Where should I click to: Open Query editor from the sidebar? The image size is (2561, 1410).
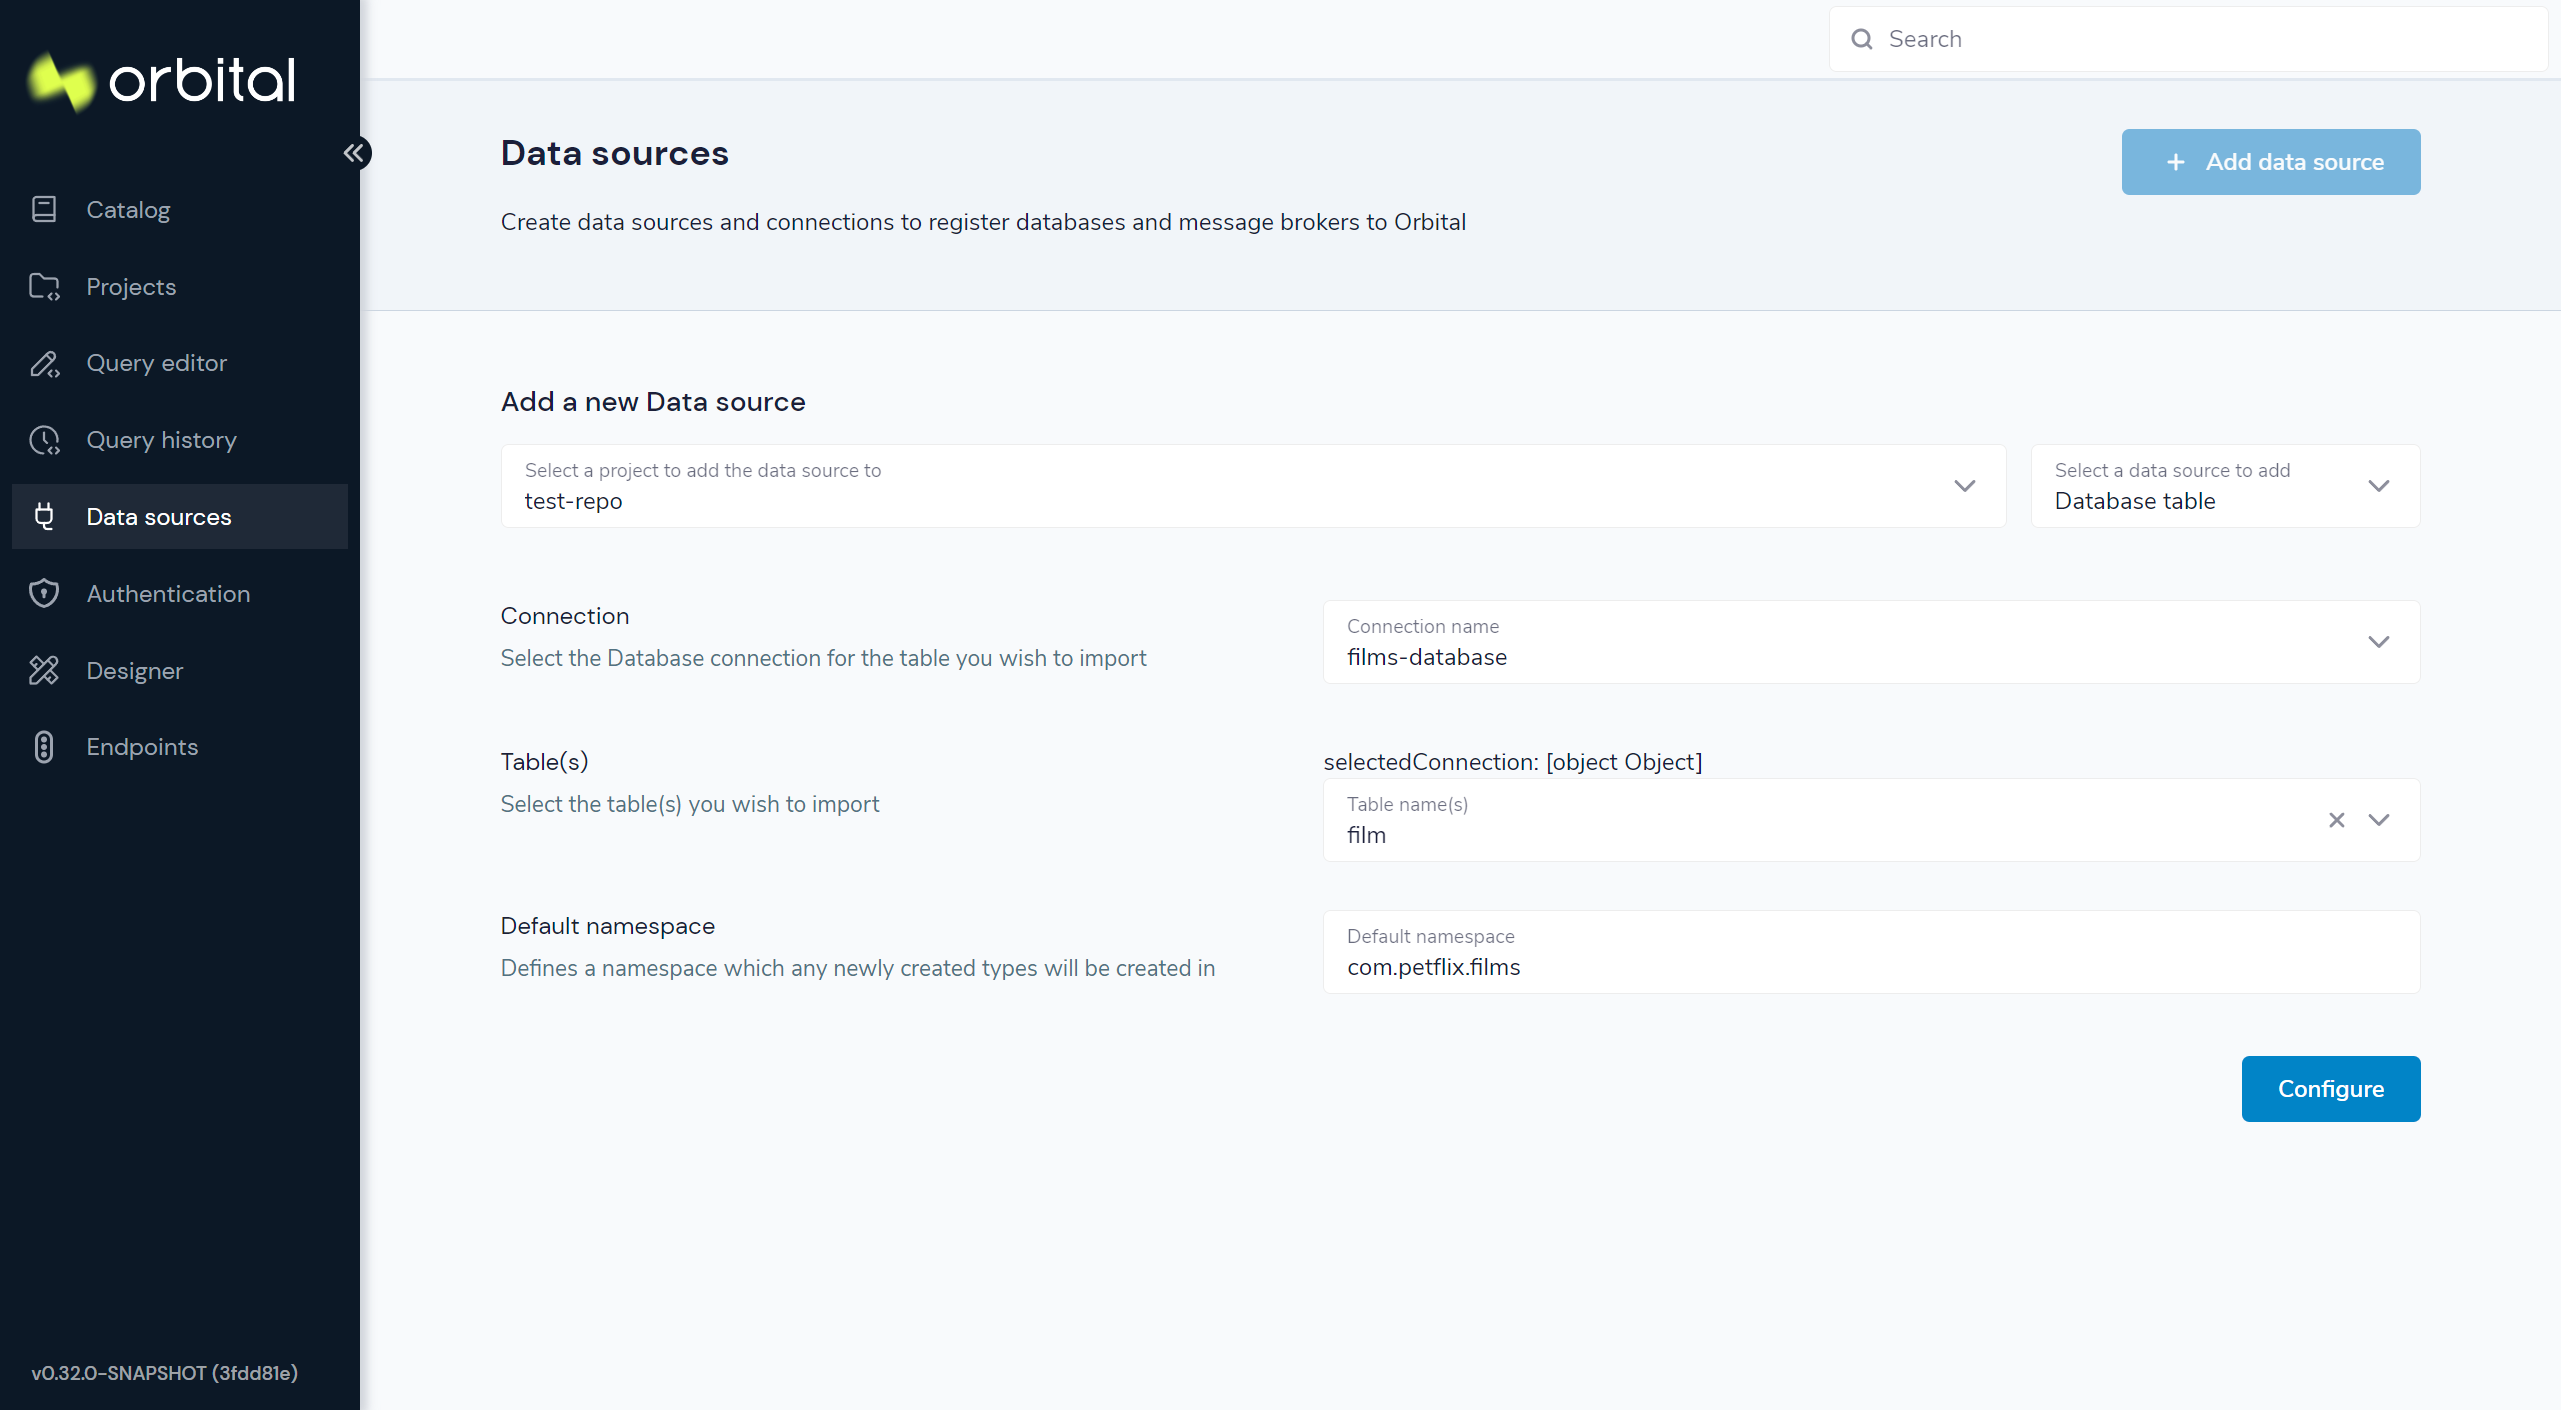click(x=180, y=363)
